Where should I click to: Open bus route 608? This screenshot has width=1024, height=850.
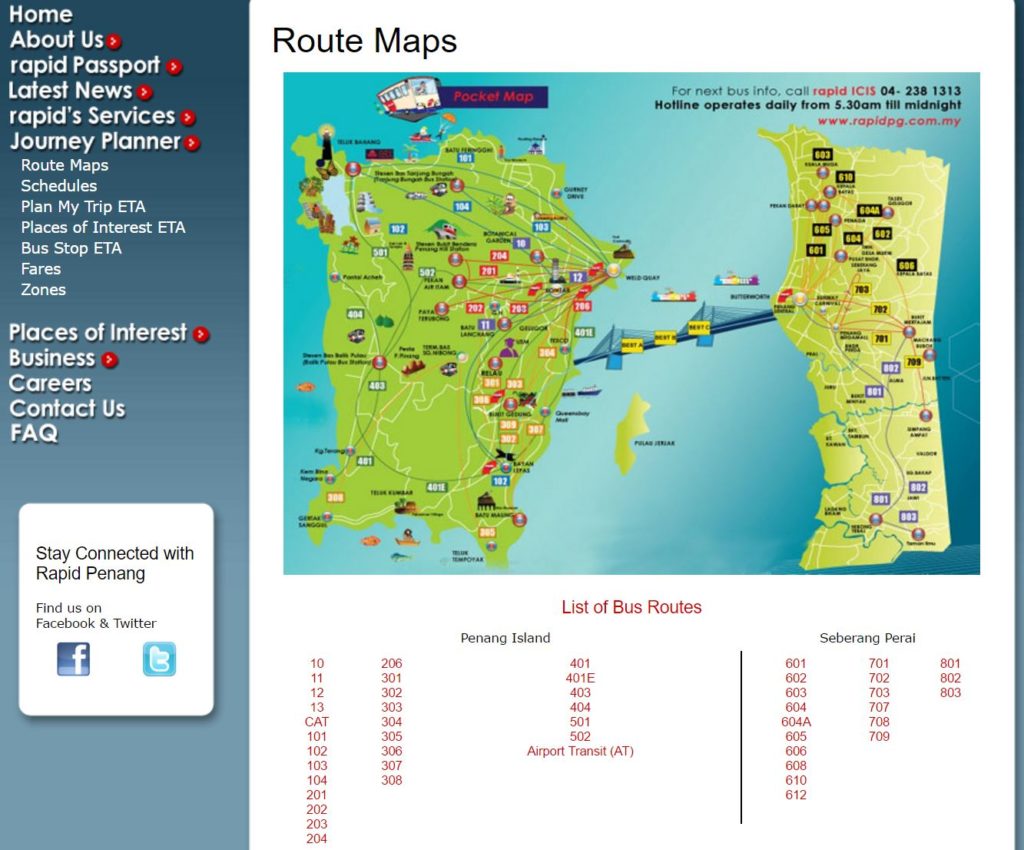click(796, 766)
